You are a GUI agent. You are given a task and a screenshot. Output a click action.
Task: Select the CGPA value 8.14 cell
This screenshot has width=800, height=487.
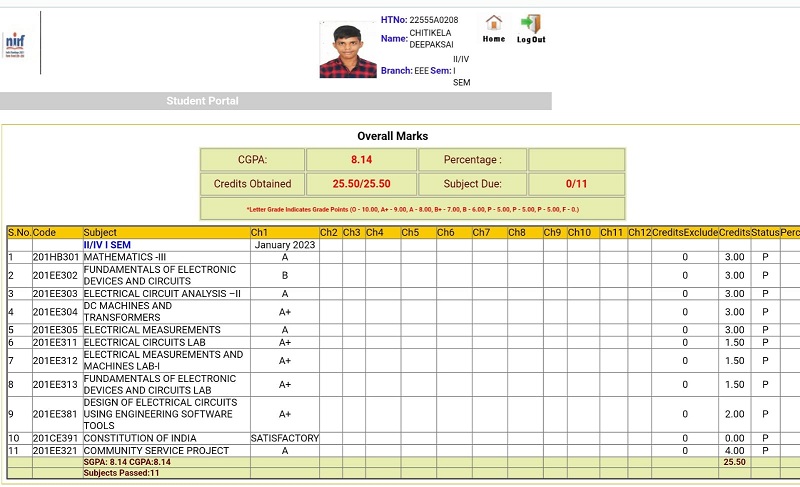tap(361, 160)
